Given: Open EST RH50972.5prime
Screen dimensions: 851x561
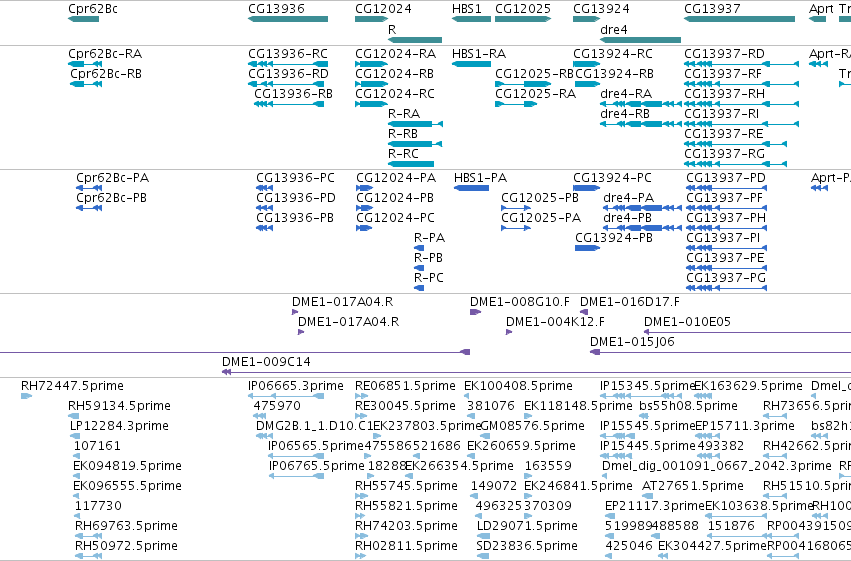Looking at the screenshot, I should 126,546.
